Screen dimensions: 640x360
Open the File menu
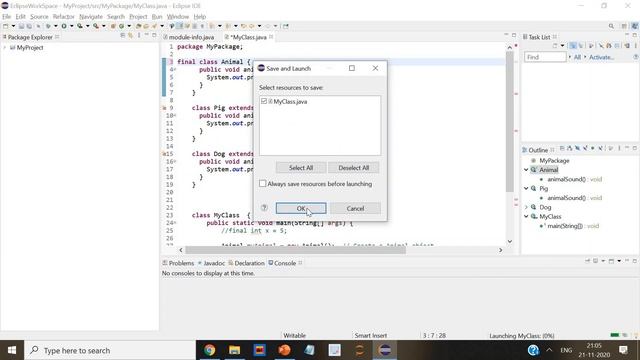(x=7, y=17)
